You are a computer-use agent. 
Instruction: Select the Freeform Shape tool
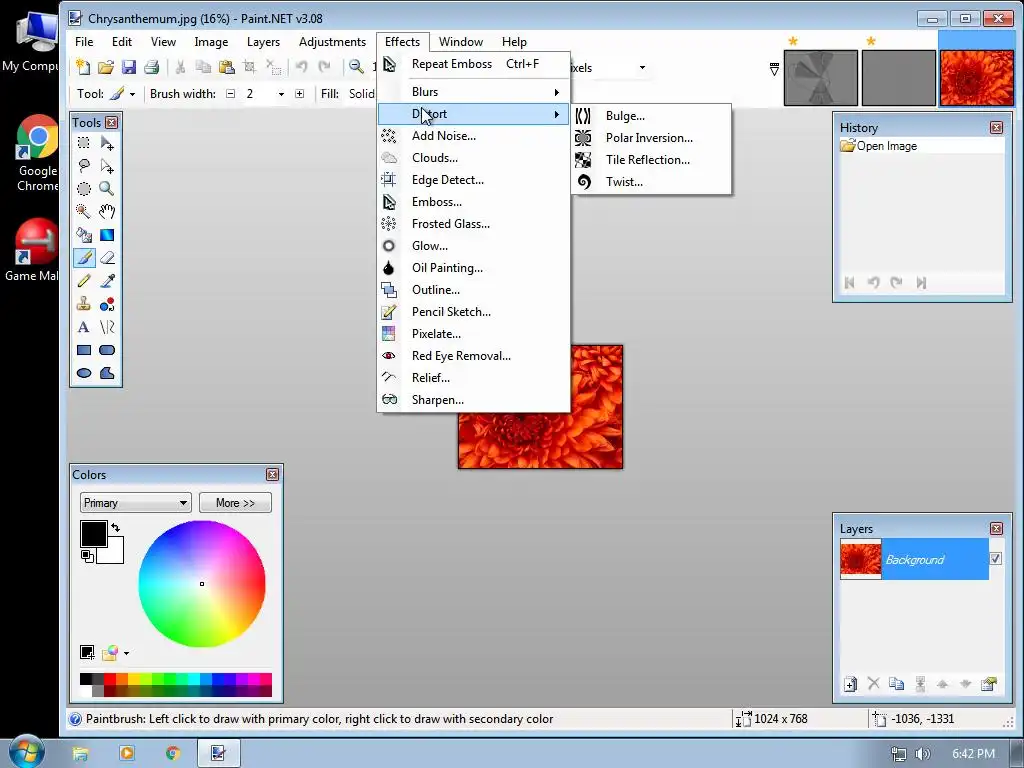point(107,374)
